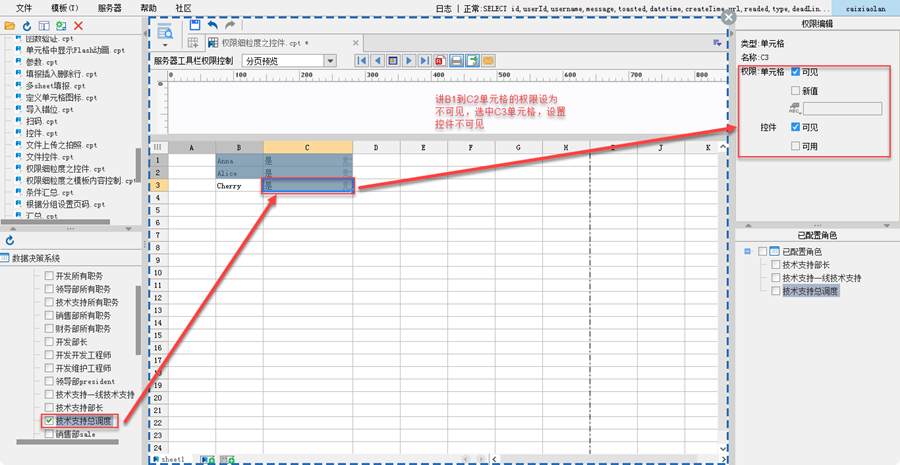Click the undo arrow icon
The height and width of the screenshot is (465, 900).
[x=213, y=25]
